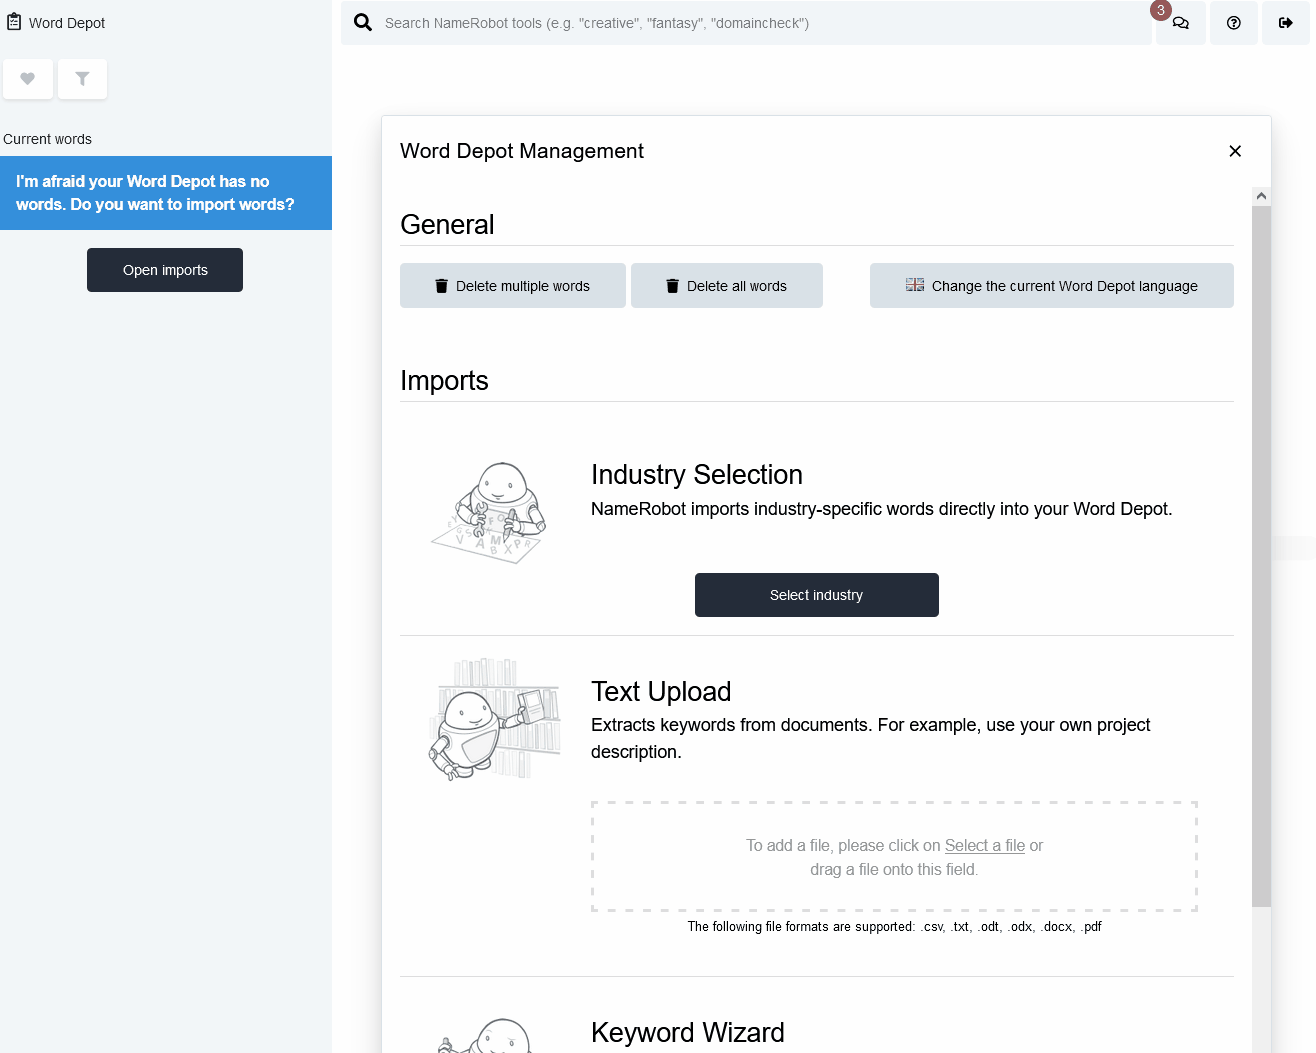Open the help question mark icon

pos(1234,23)
